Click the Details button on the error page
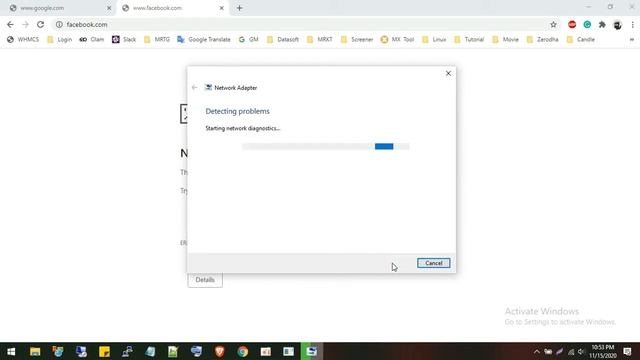Image resolution: width=640 pixels, height=360 pixels. (205, 280)
